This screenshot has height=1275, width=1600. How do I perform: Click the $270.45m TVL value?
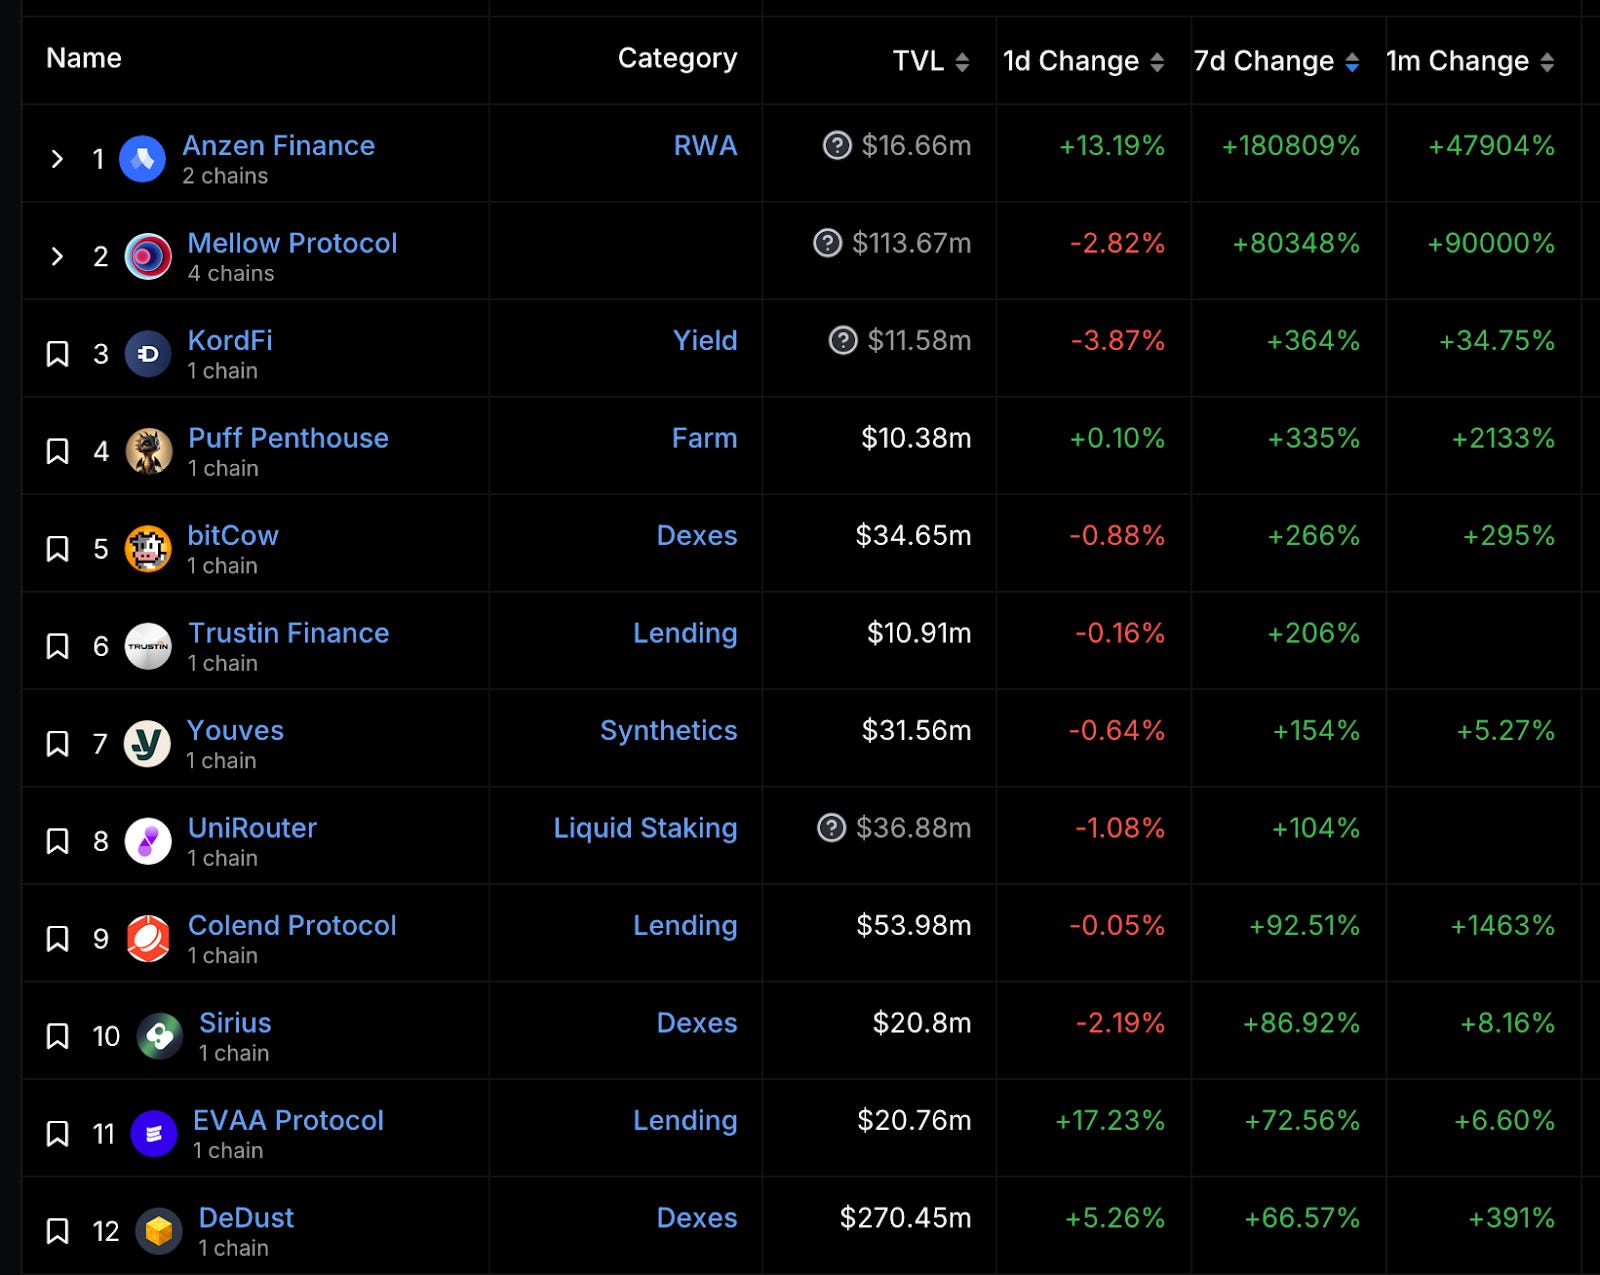pyautogui.click(x=905, y=1218)
